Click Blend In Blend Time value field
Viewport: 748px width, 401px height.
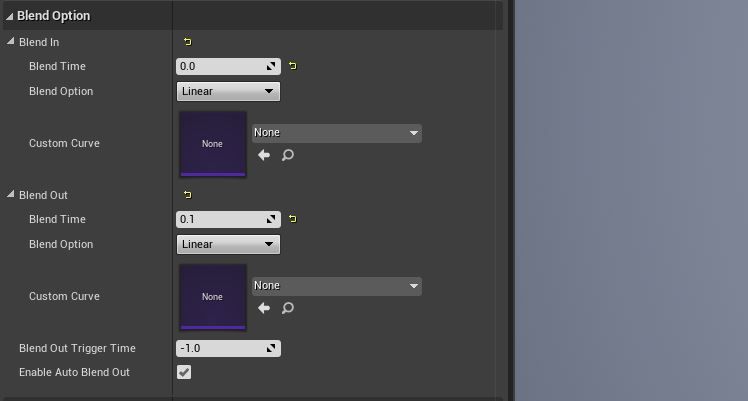click(x=229, y=66)
